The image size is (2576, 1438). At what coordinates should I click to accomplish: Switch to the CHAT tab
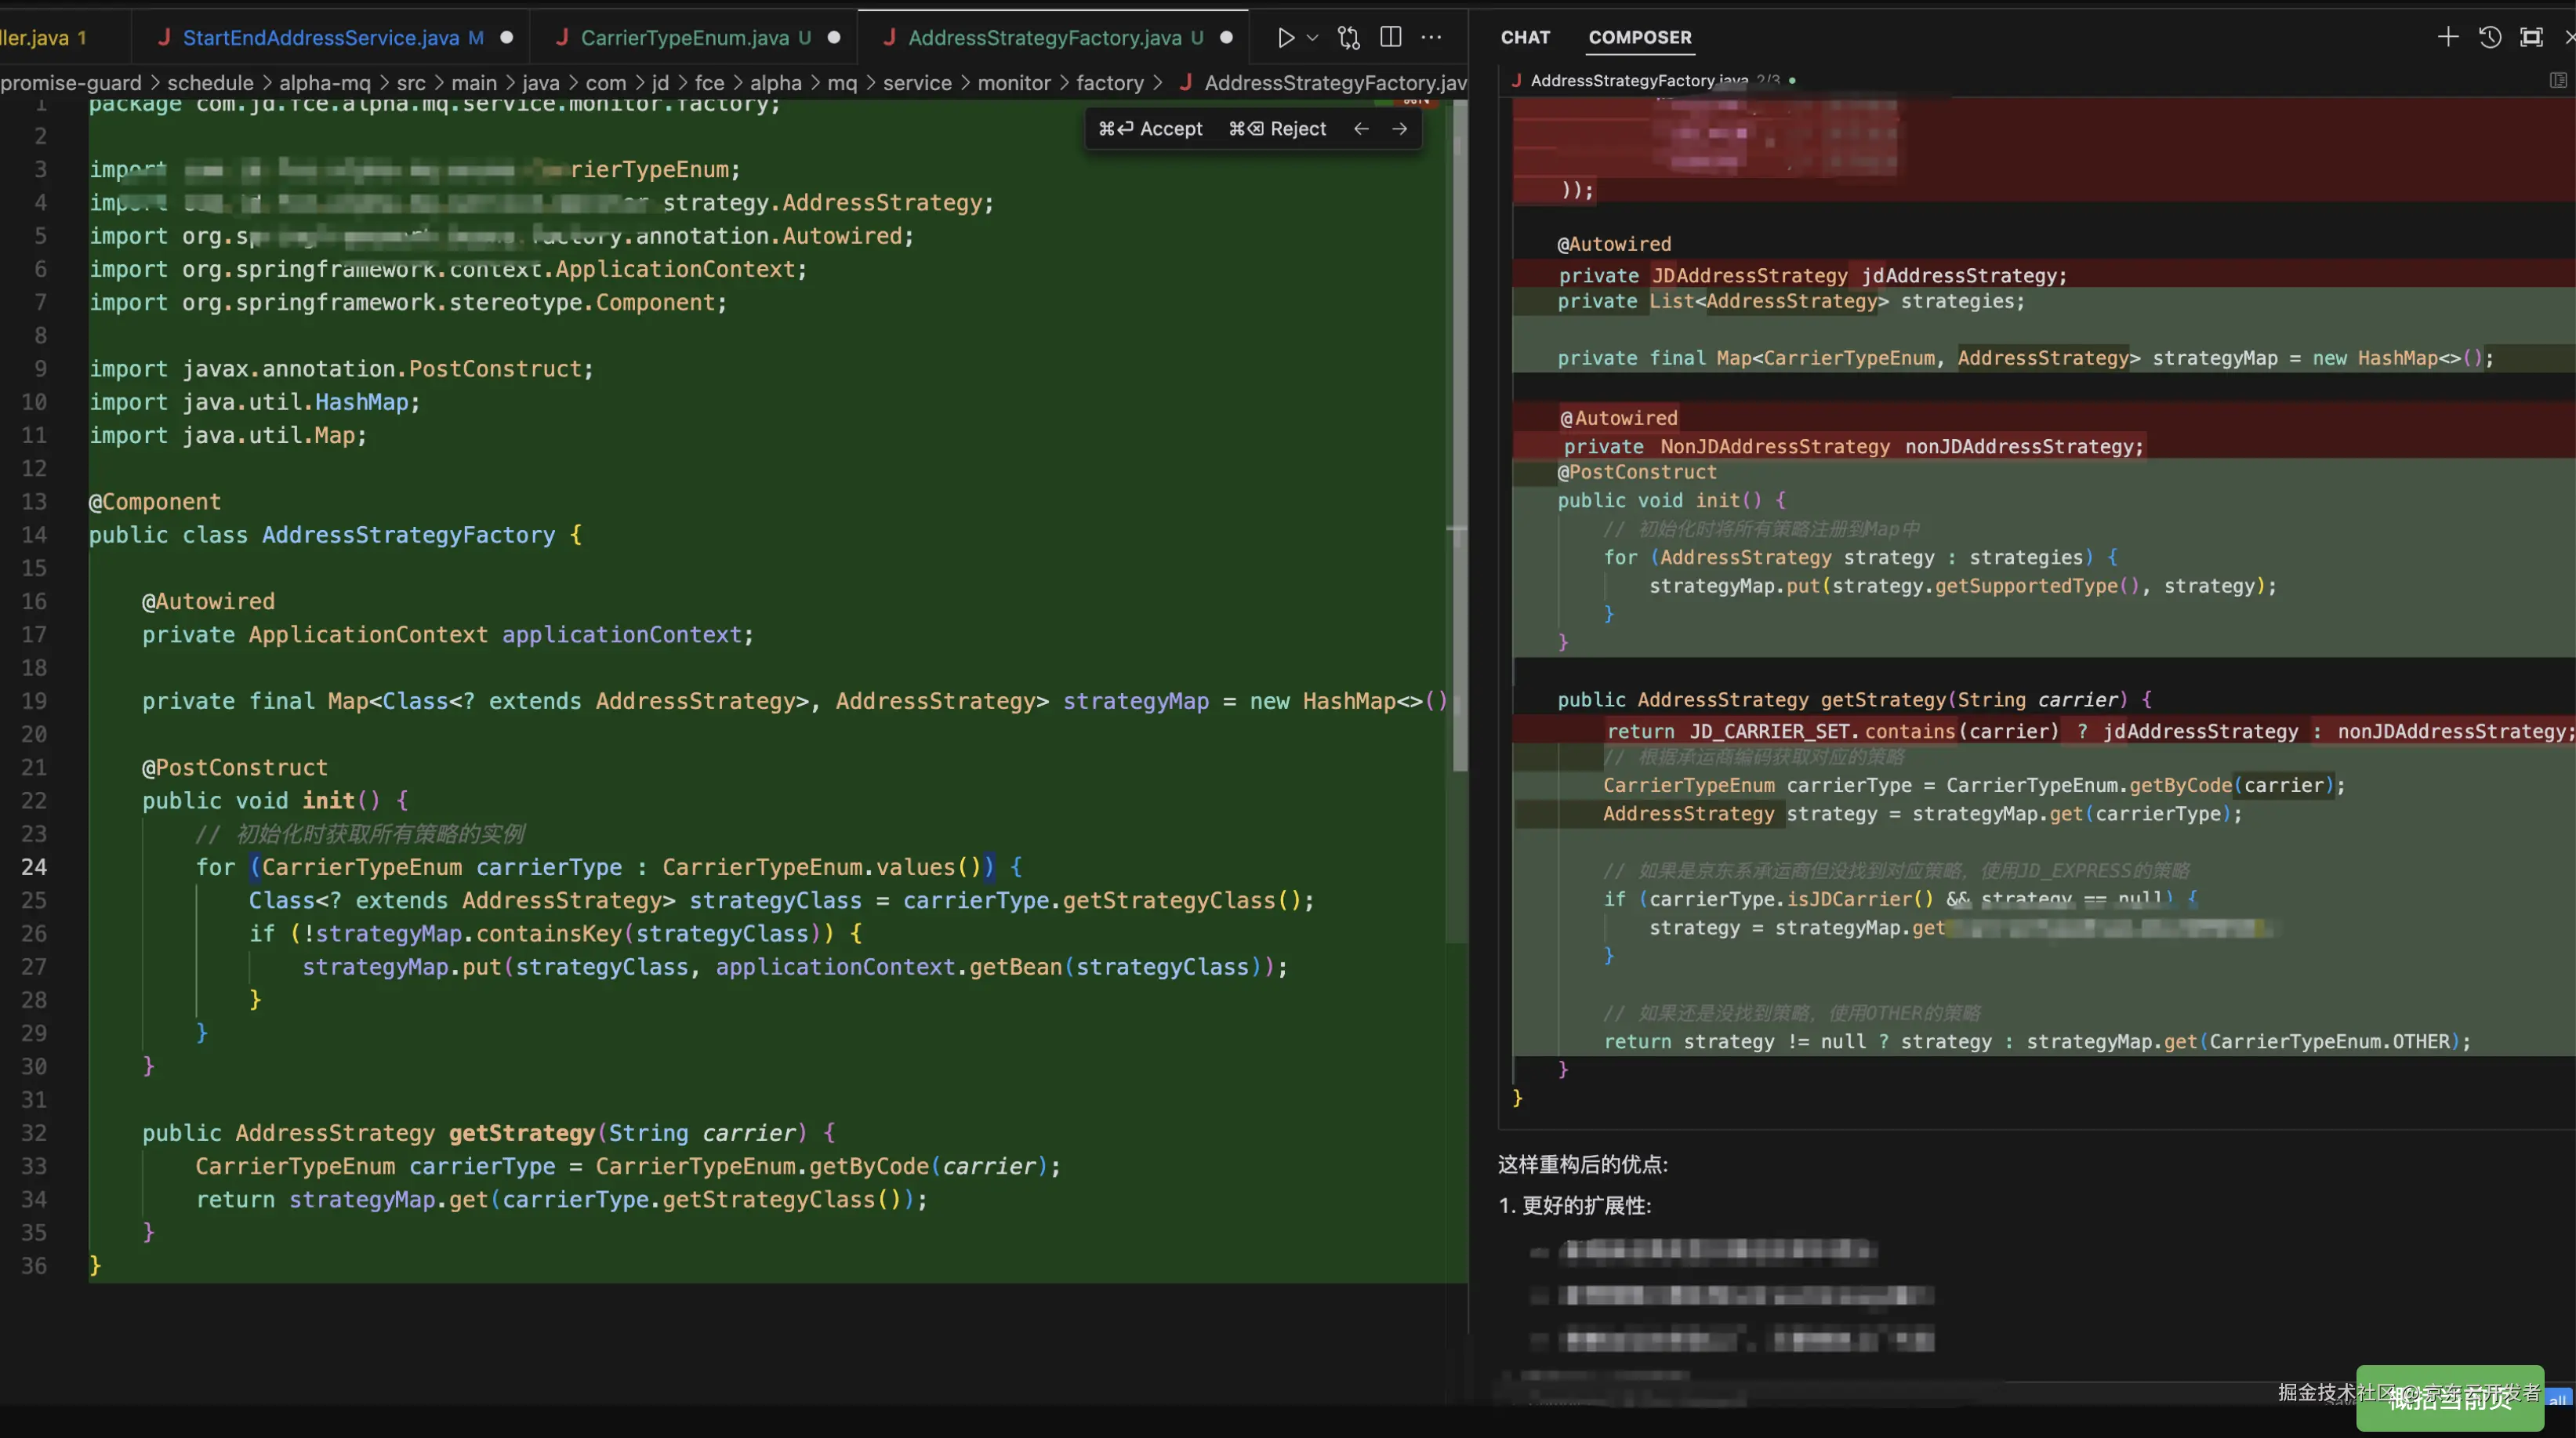tap(1525, 37)
